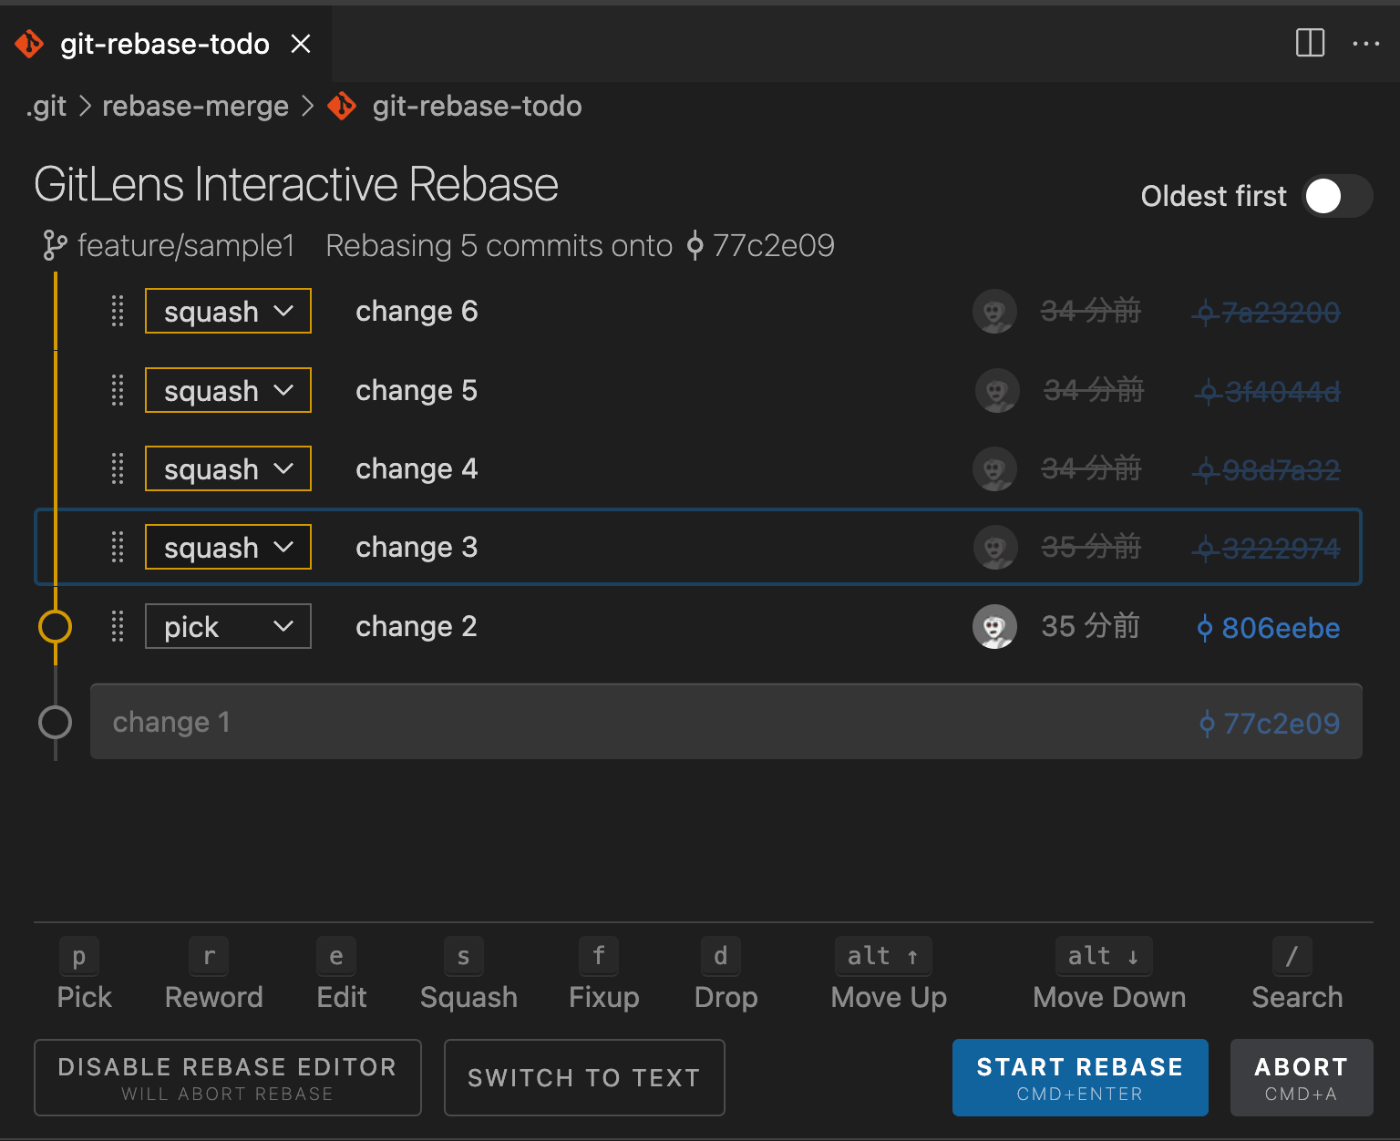
Task: Select the change 6 commit message
Action: (x=417, y=311)
